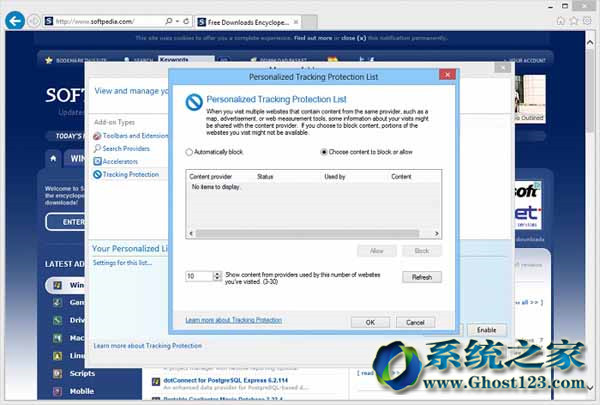Open the browser Tools gear icon
Screen dimensions: 600x405
(587, 21)
